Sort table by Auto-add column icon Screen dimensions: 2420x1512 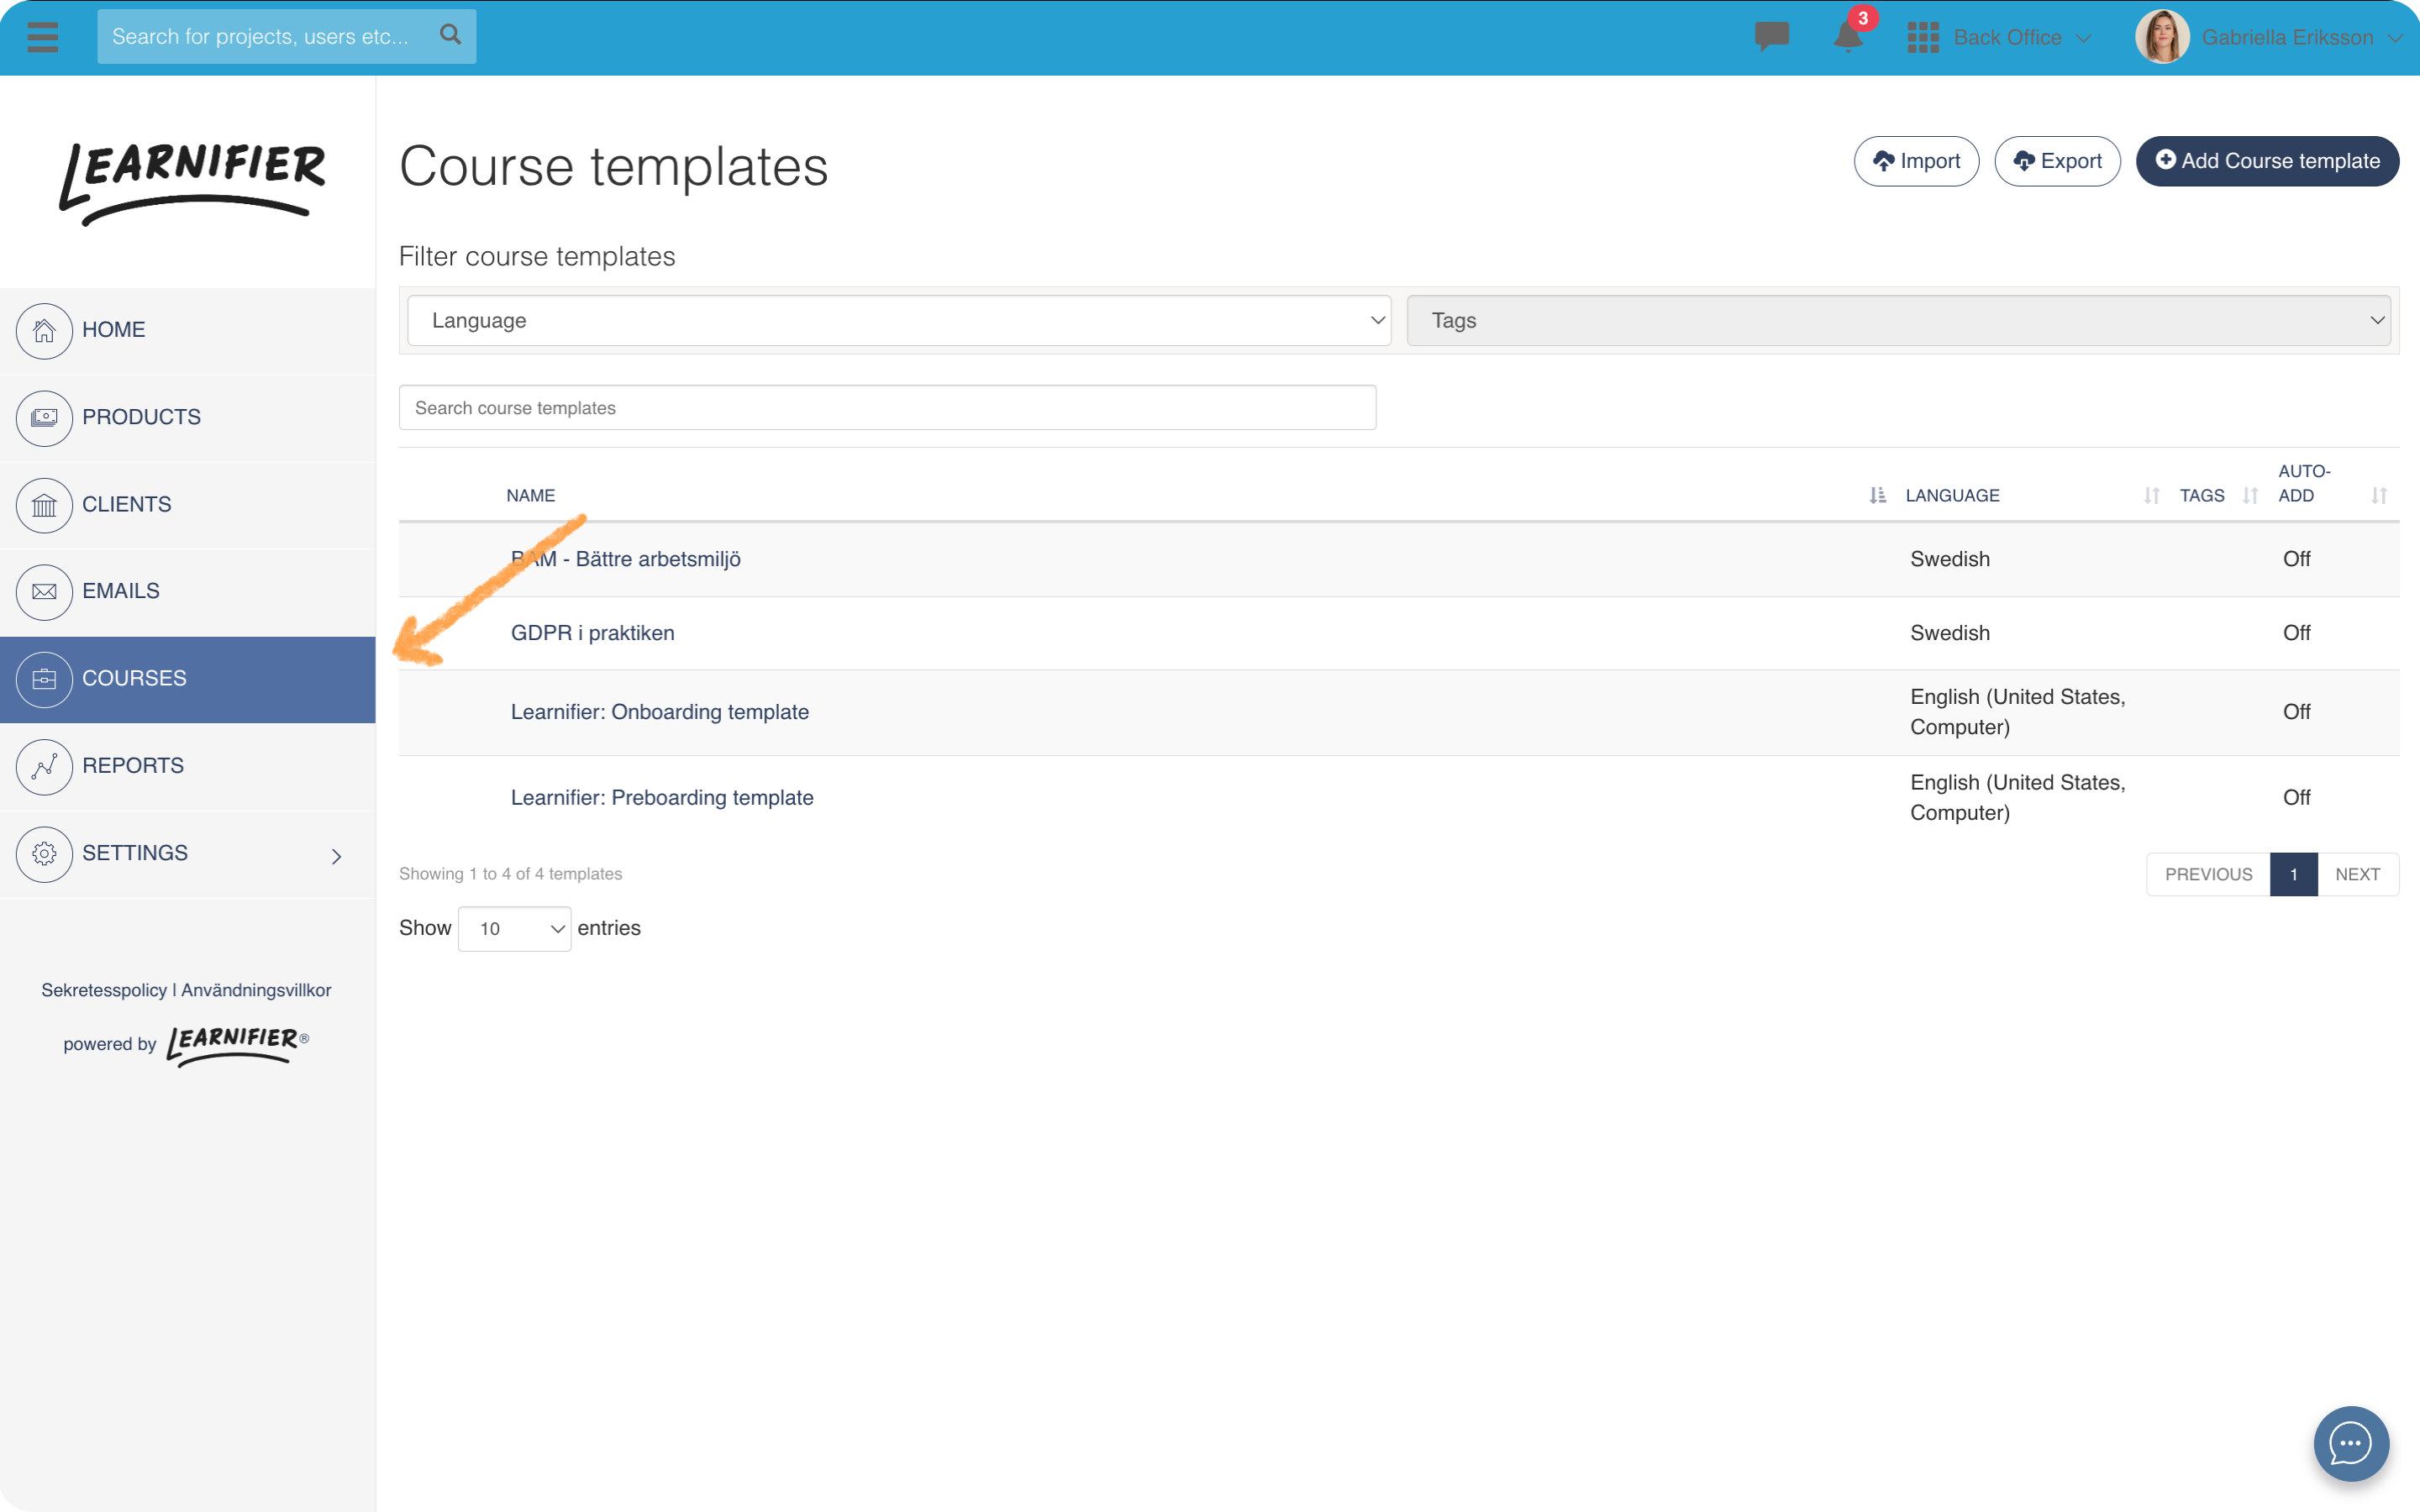[x=2379, y=495]
